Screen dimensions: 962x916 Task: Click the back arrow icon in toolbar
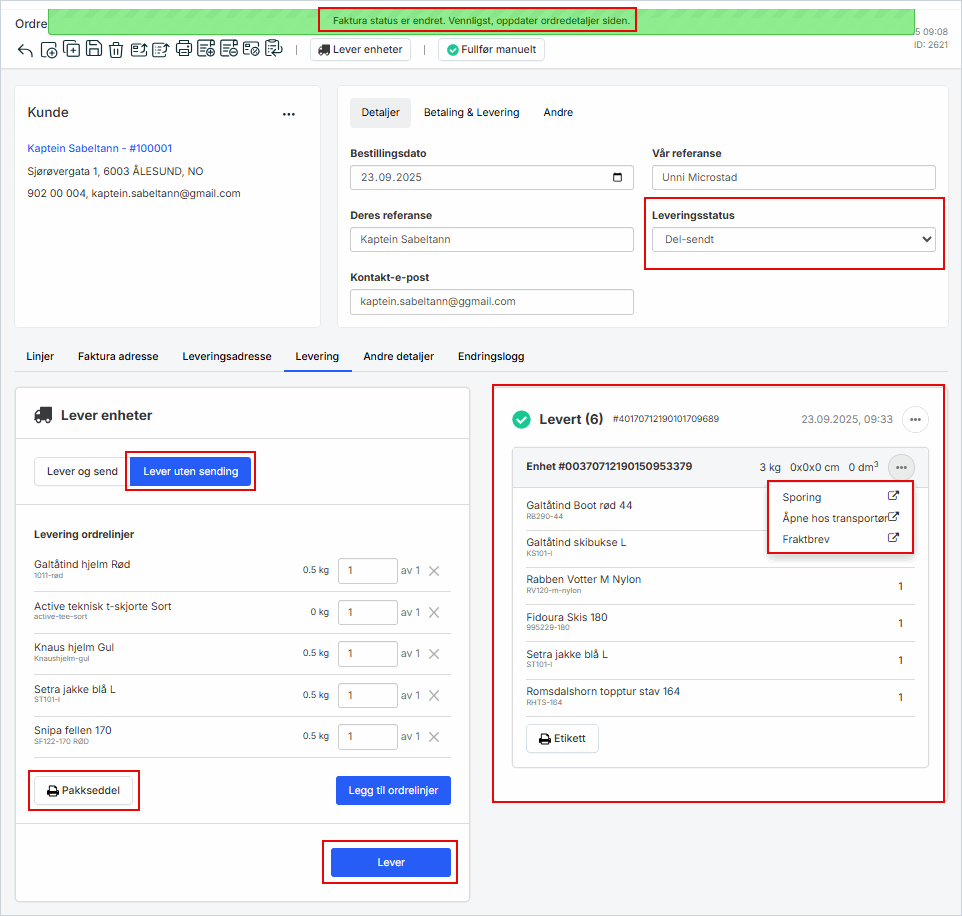click(x=25, y=50)
